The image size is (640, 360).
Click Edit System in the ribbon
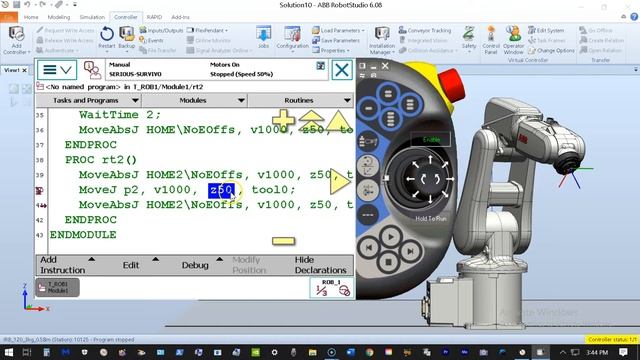[546, 30]
